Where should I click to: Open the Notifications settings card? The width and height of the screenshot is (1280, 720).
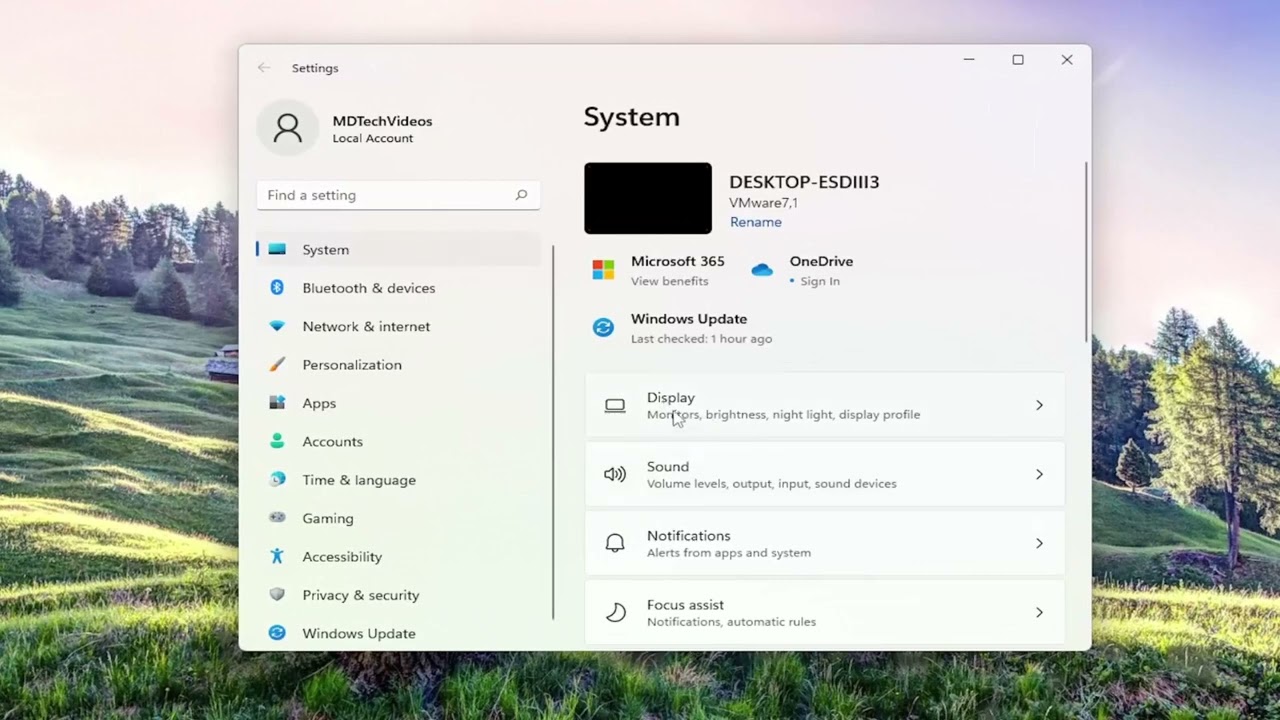(x=825, y=543)
